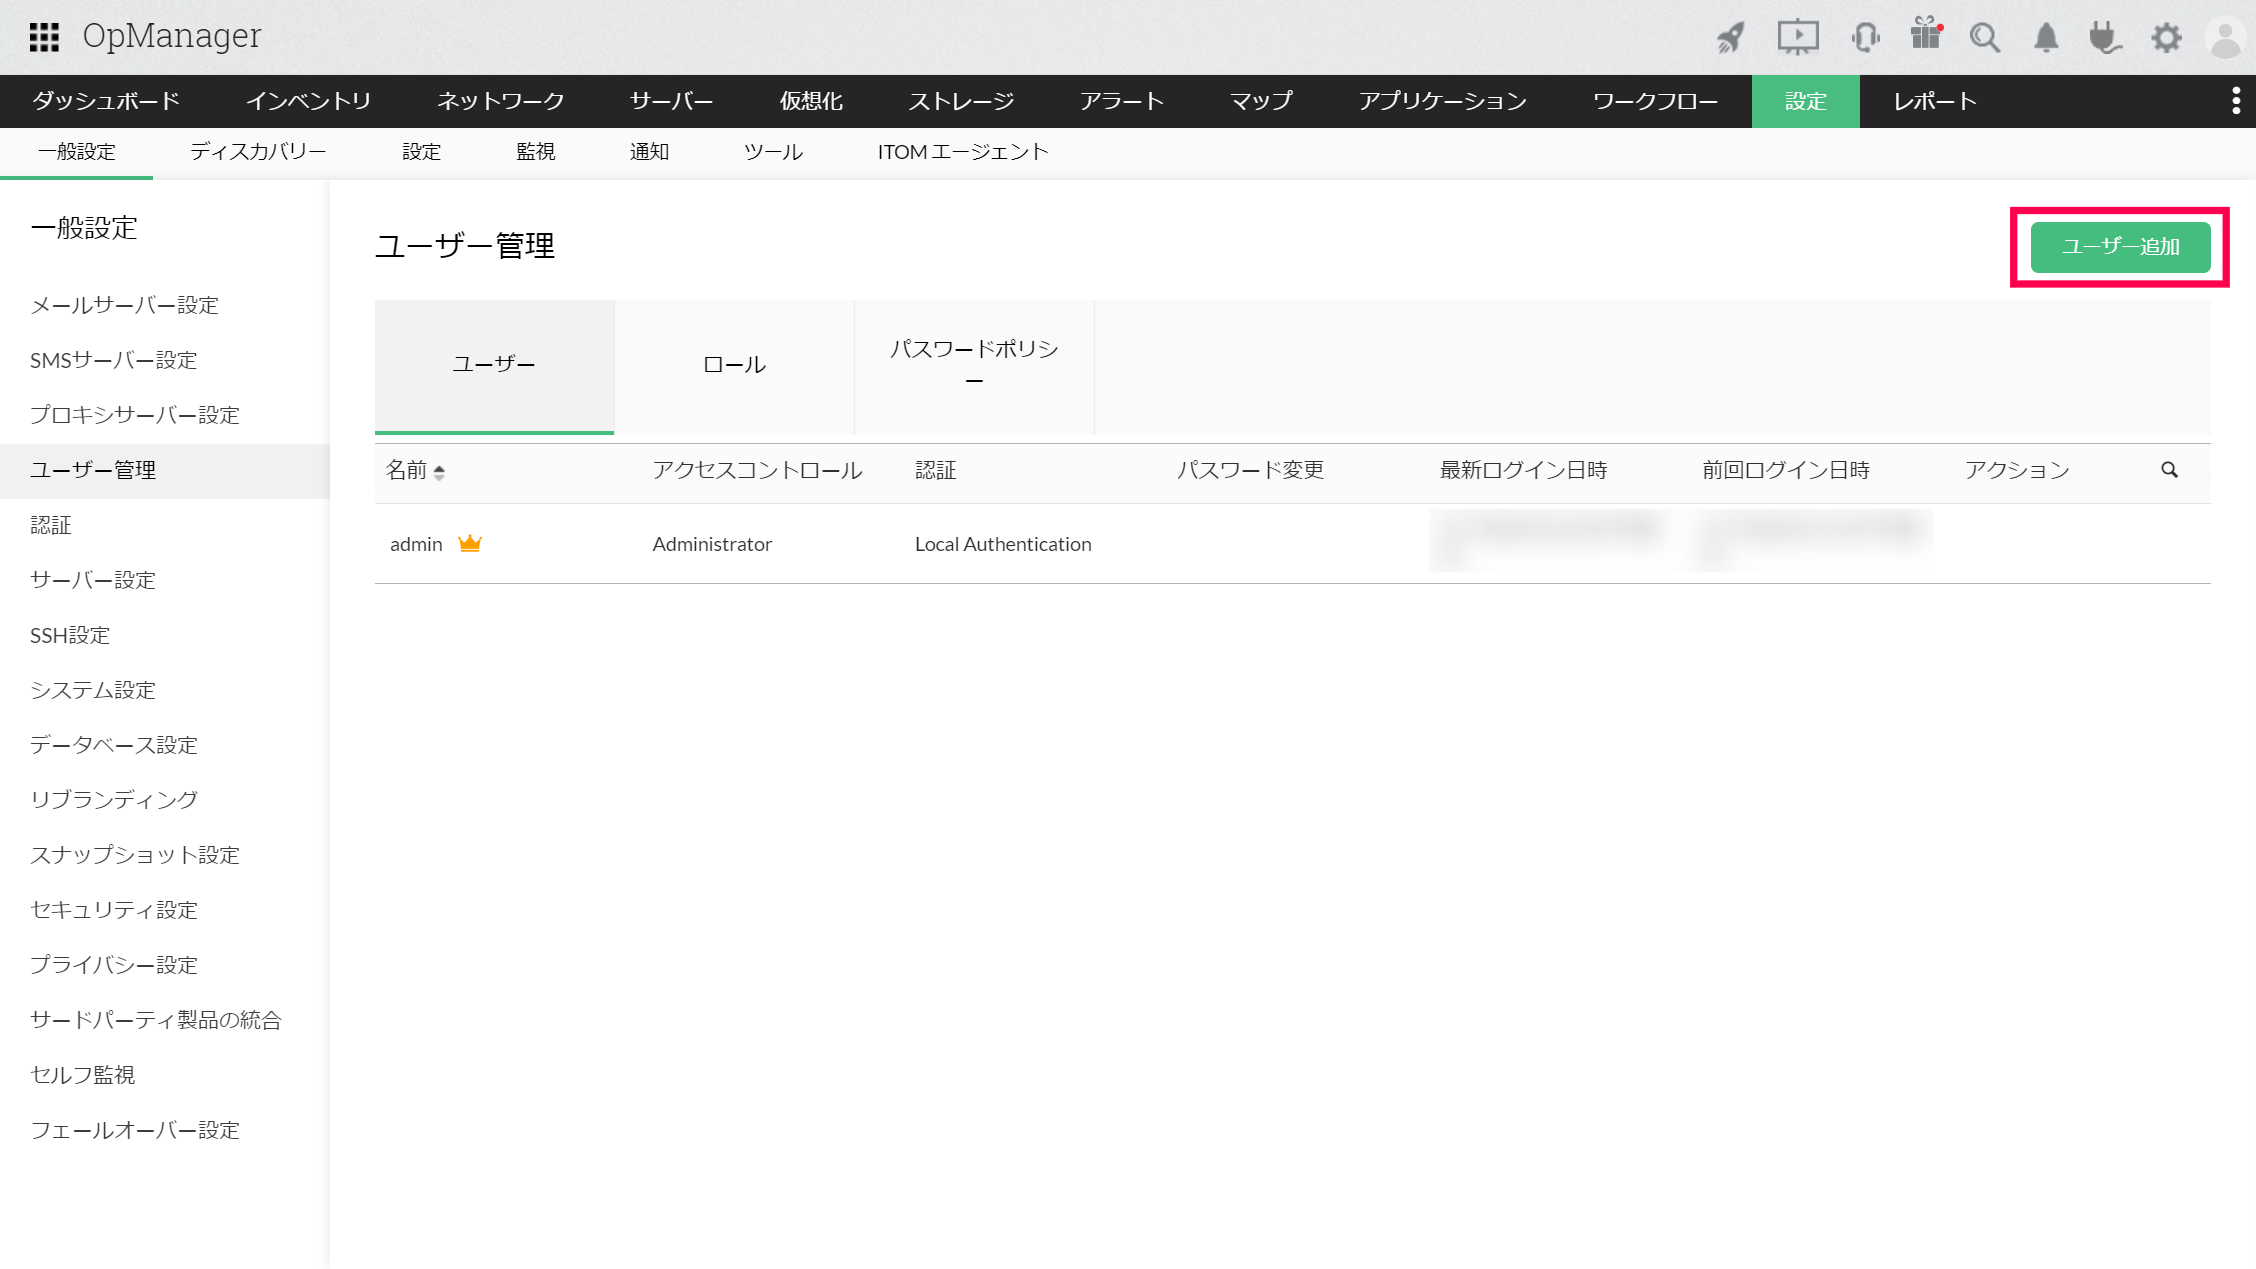Open the presentation screen icon

click(x=1797, y=37)
